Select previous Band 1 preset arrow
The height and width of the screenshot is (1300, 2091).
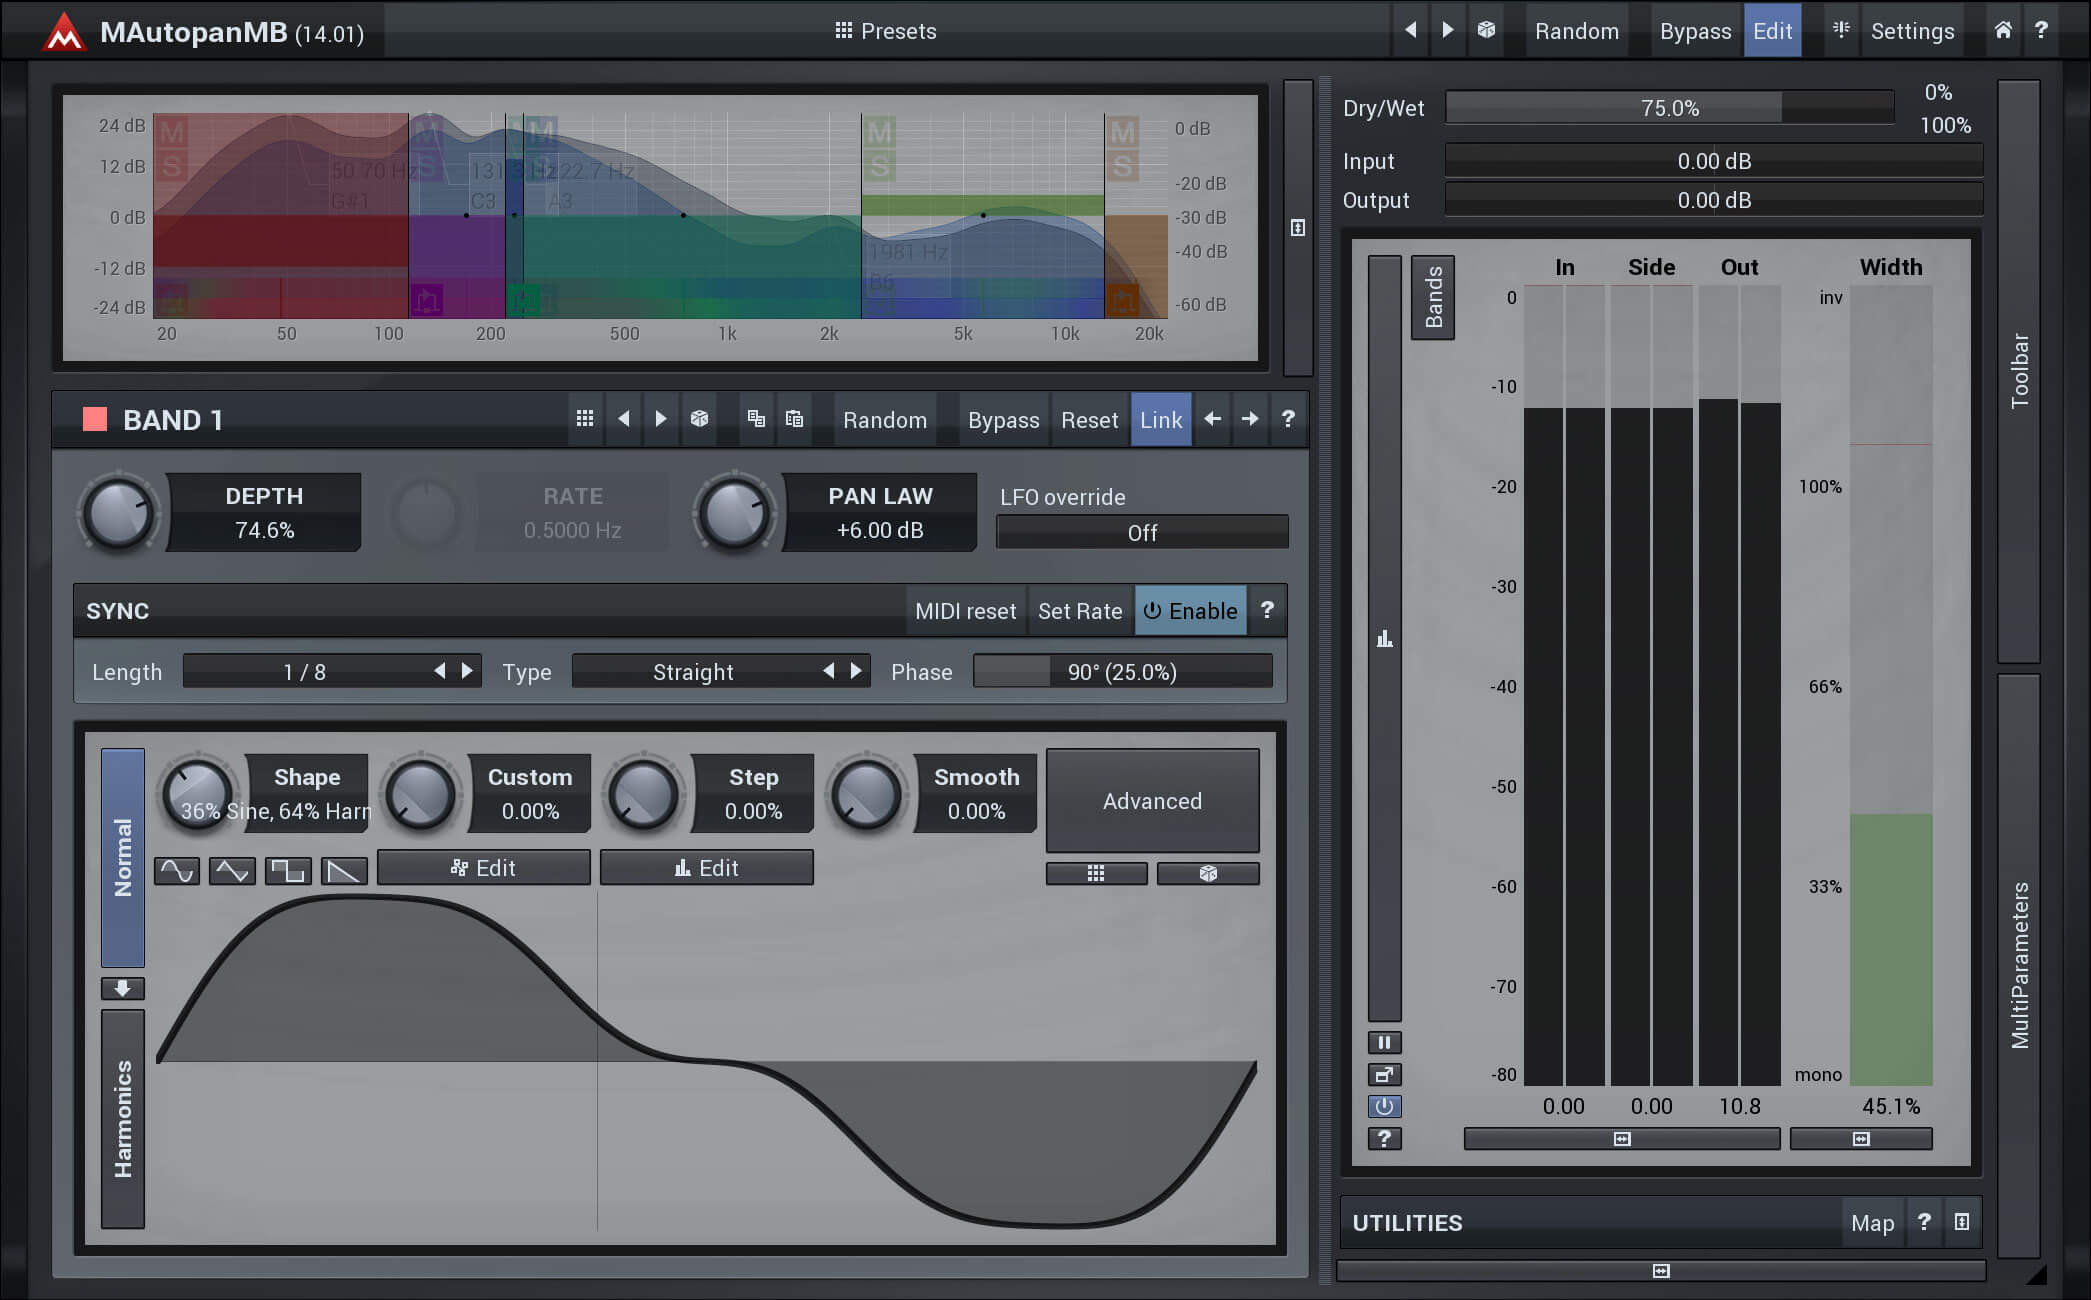[x=624, y=419]
